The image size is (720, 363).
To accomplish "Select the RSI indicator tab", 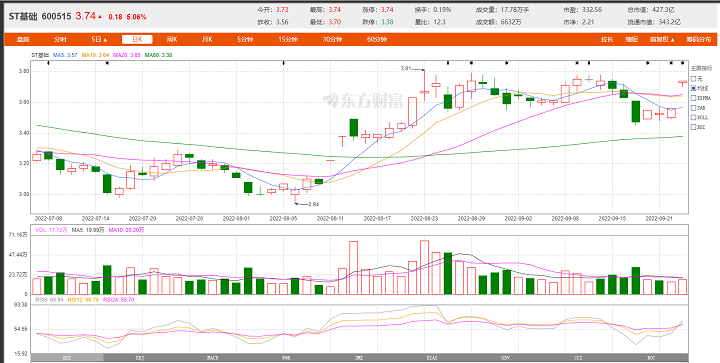I will coord(67,357).
